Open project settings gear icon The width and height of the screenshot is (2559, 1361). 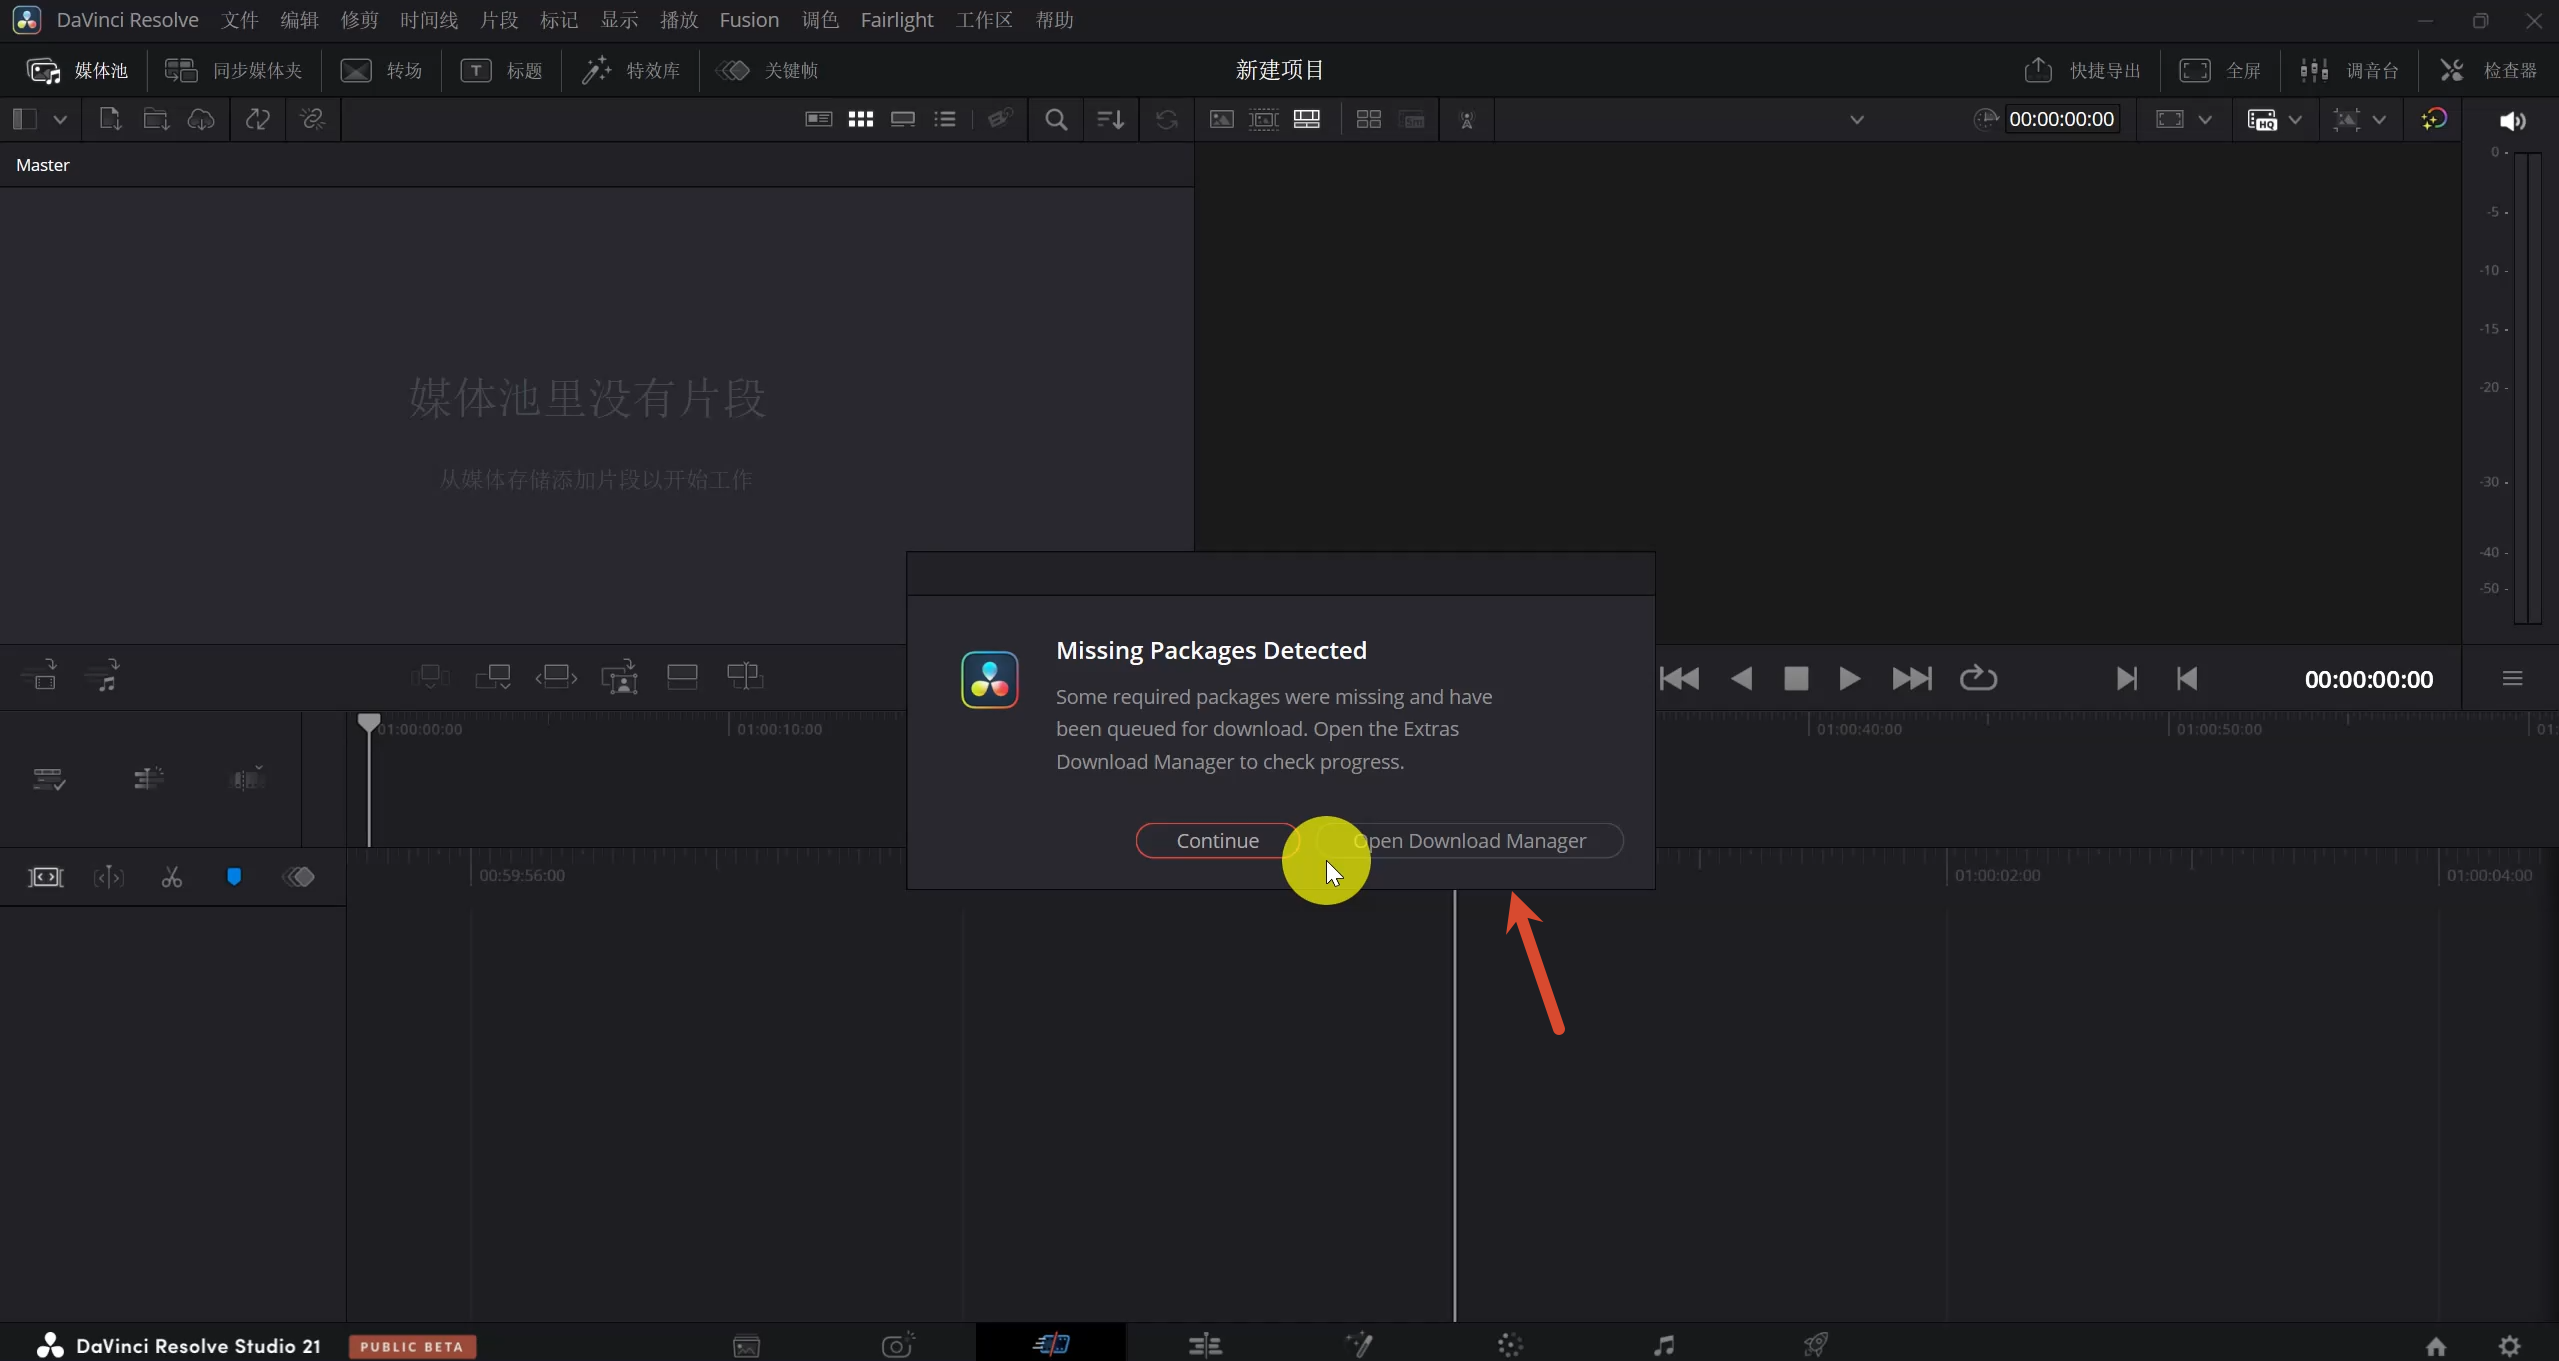(2510, 1346)
